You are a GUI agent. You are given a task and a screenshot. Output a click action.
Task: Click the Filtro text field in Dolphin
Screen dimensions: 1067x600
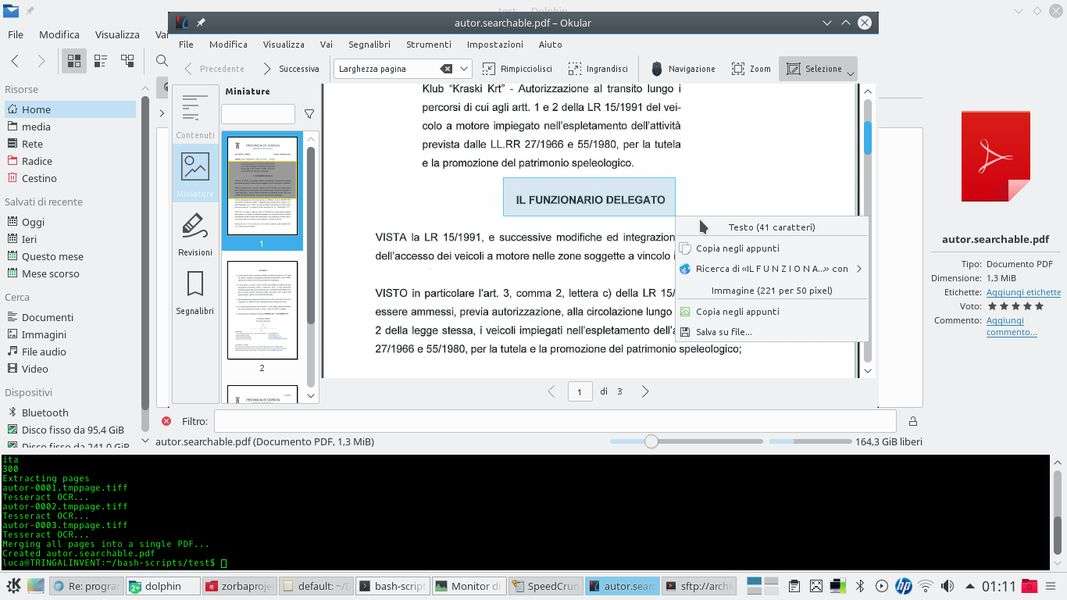(555, 421)
